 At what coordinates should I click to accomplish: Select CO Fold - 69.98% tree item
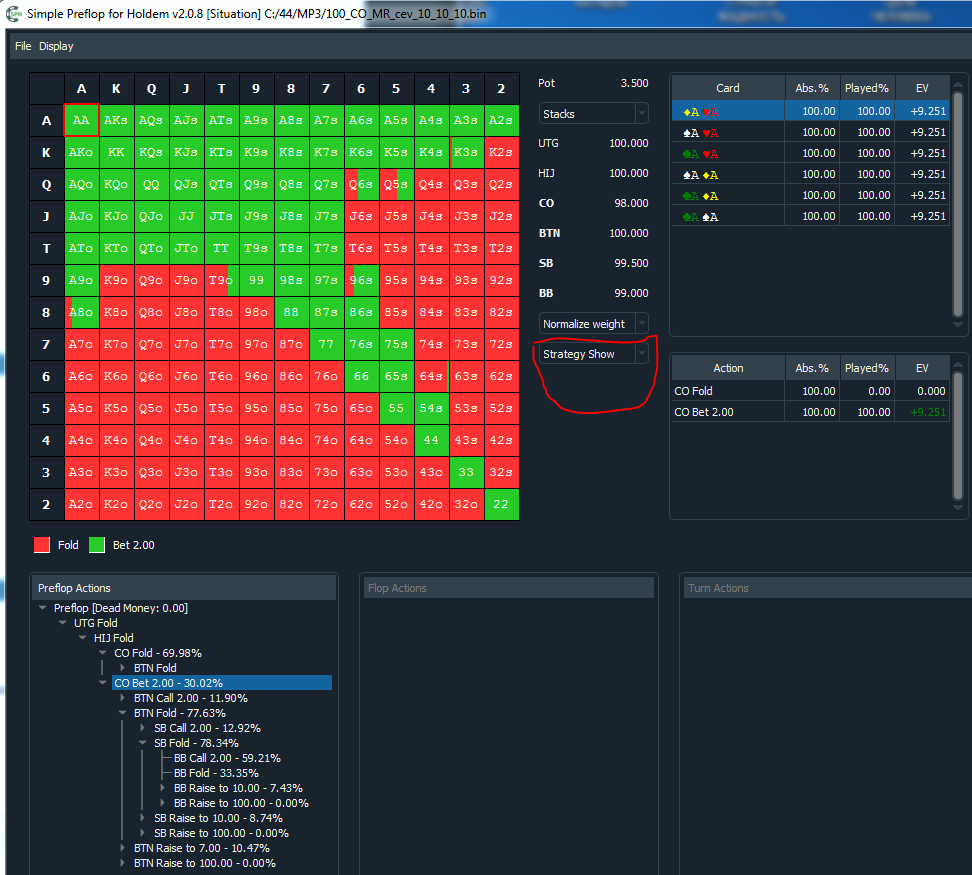(157, 653)
